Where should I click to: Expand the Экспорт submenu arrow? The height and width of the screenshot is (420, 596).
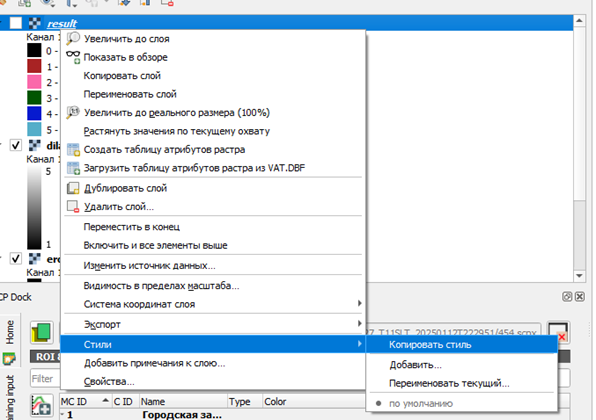[x=359, y=323]
